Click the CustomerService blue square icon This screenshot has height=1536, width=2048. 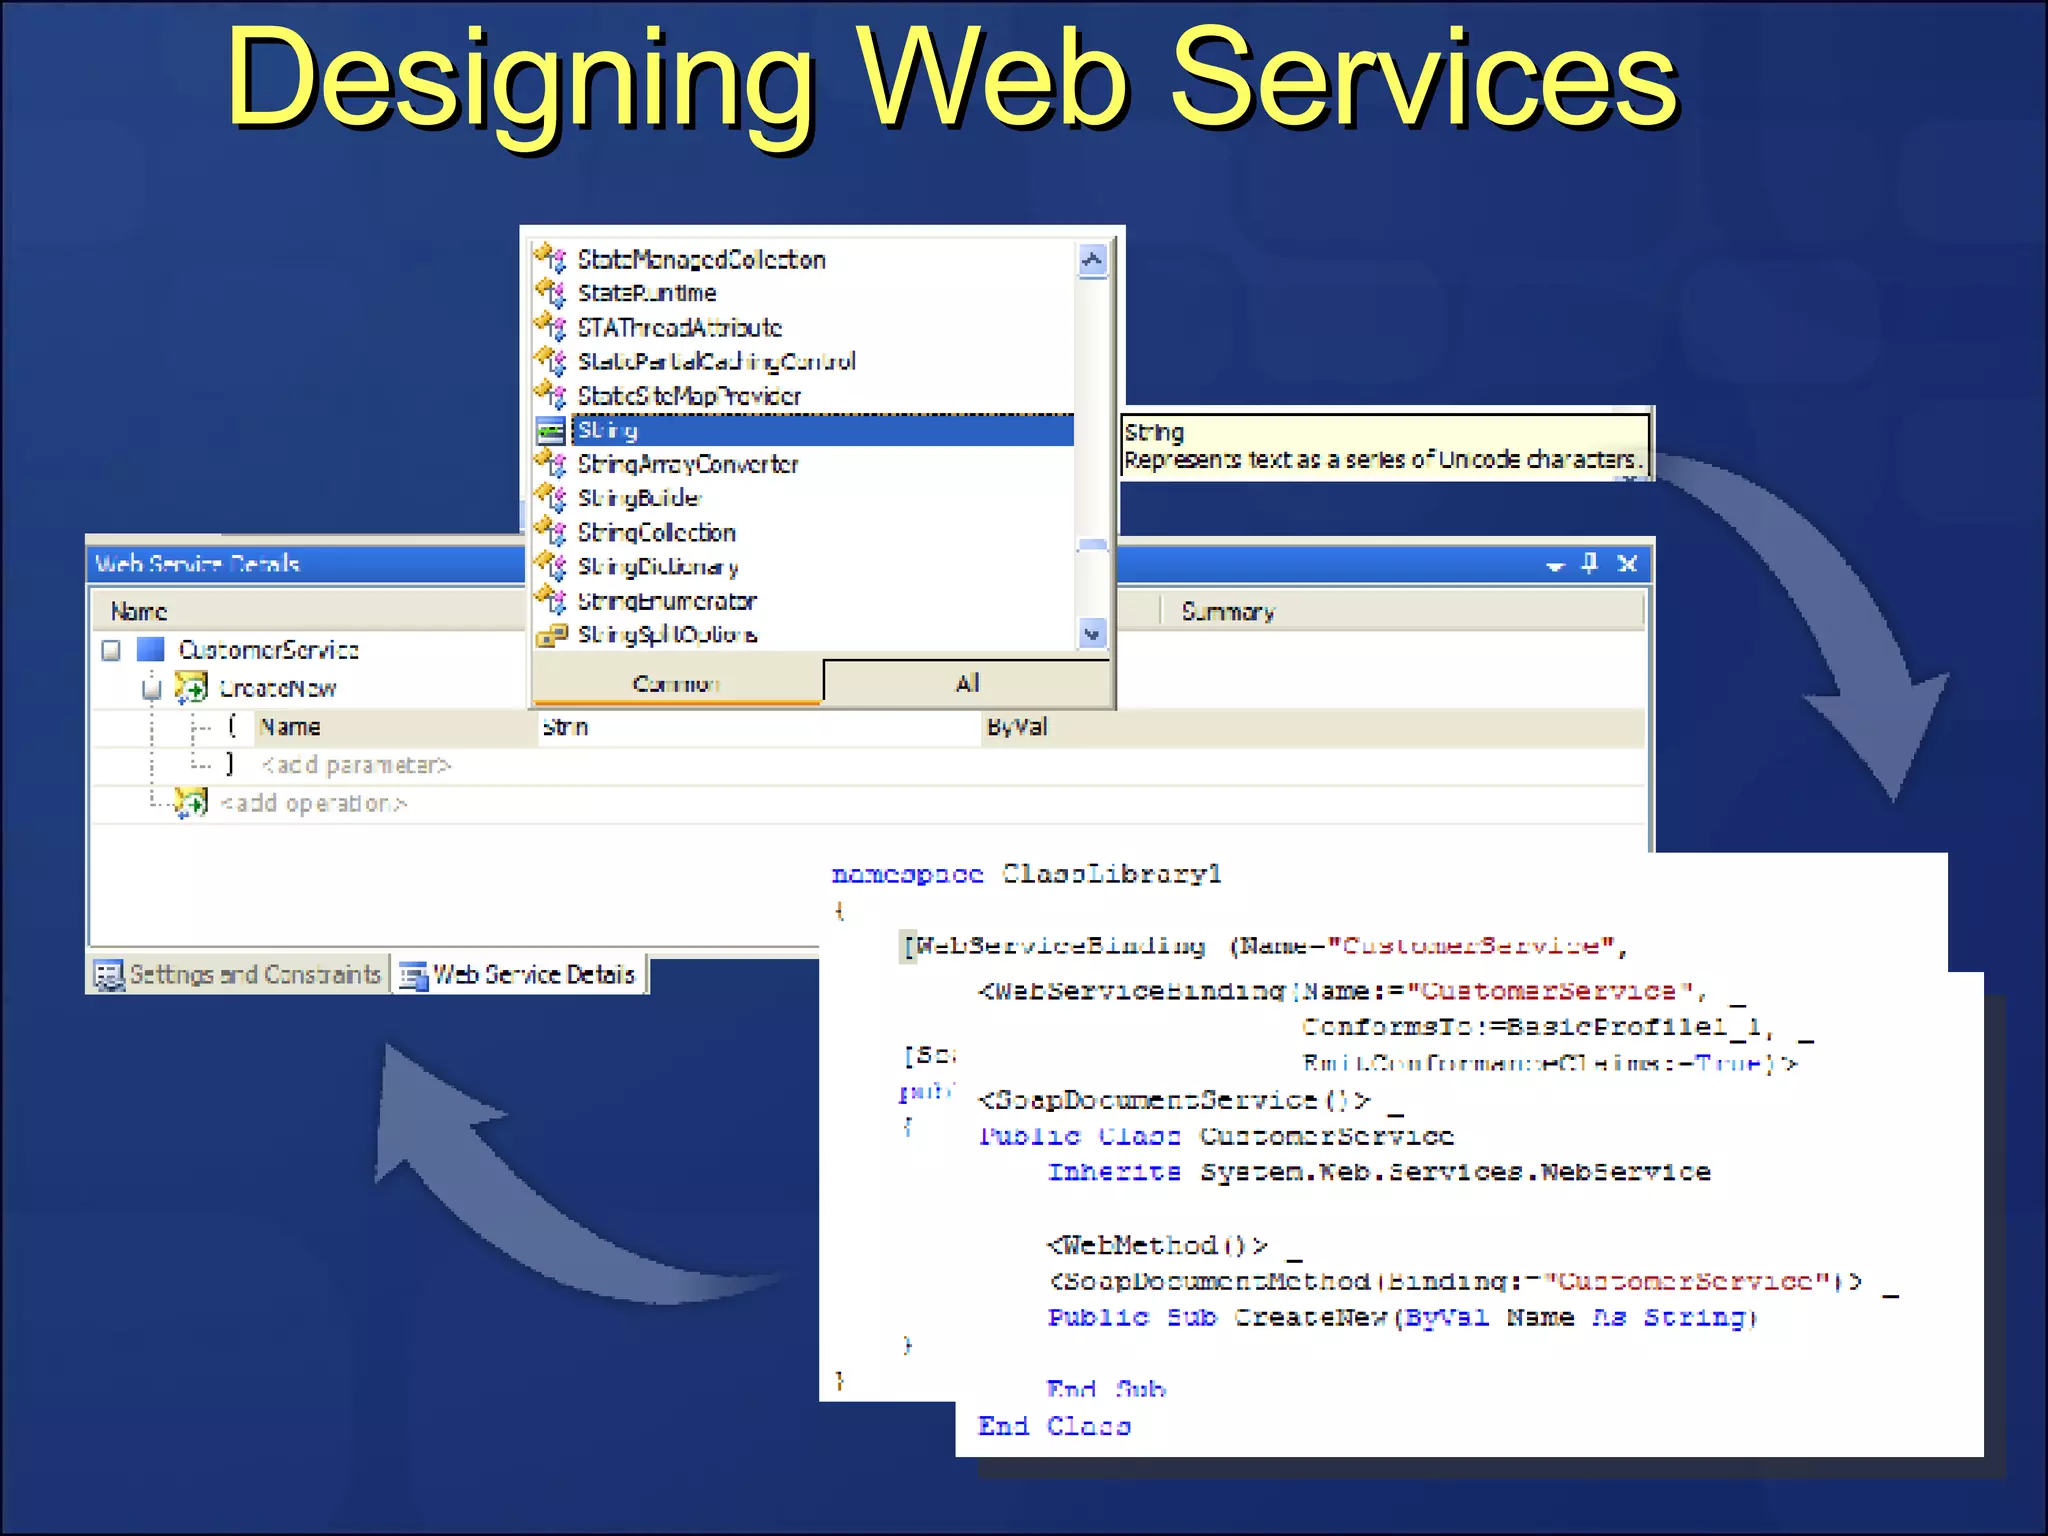click(151, 649)
